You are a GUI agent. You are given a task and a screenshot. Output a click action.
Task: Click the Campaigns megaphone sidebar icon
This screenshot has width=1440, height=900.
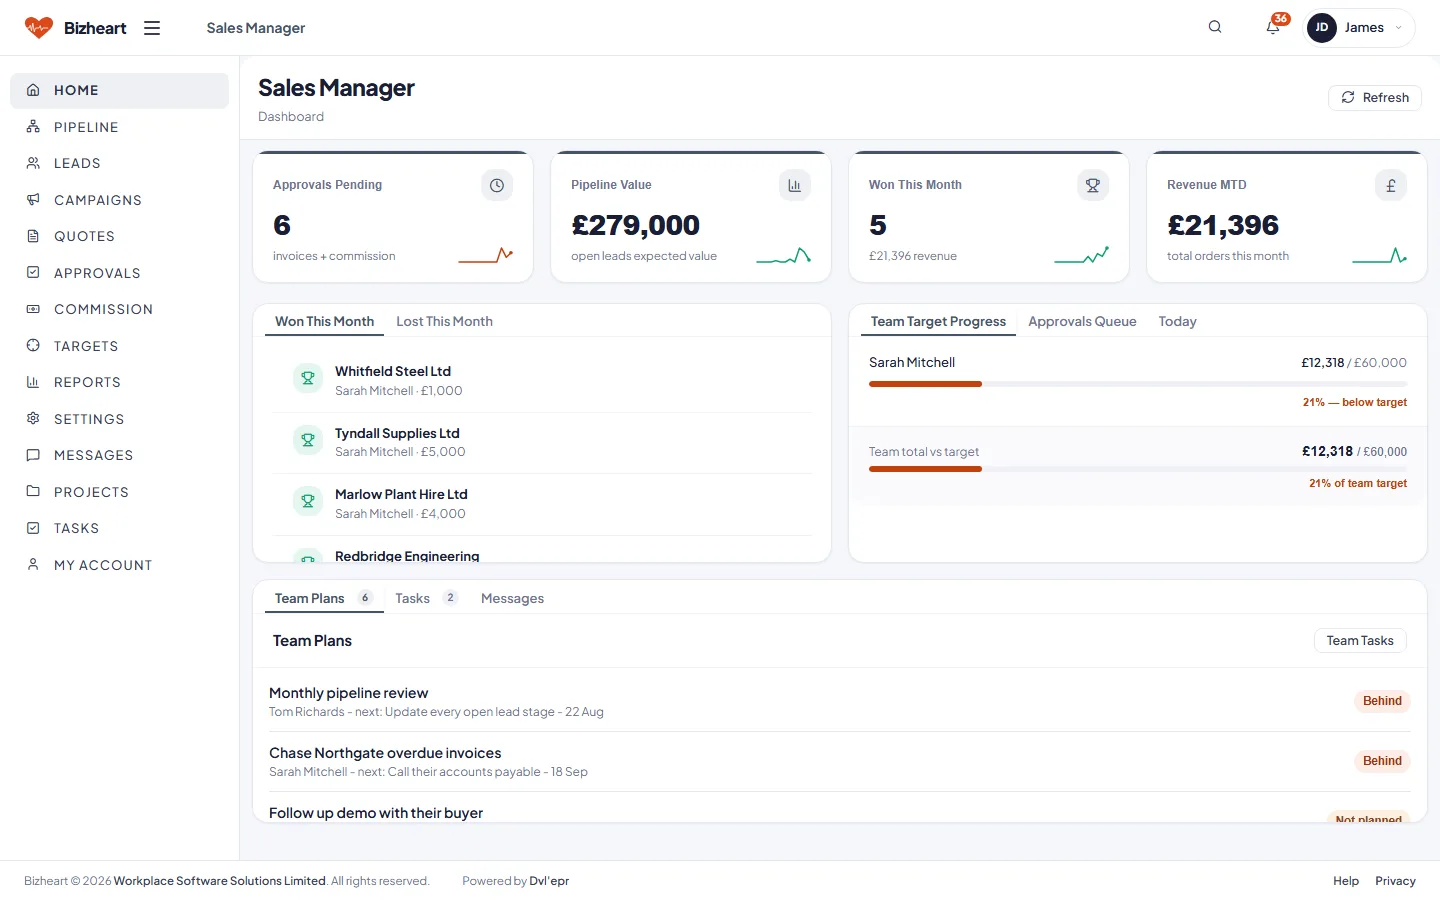(33, 200)
